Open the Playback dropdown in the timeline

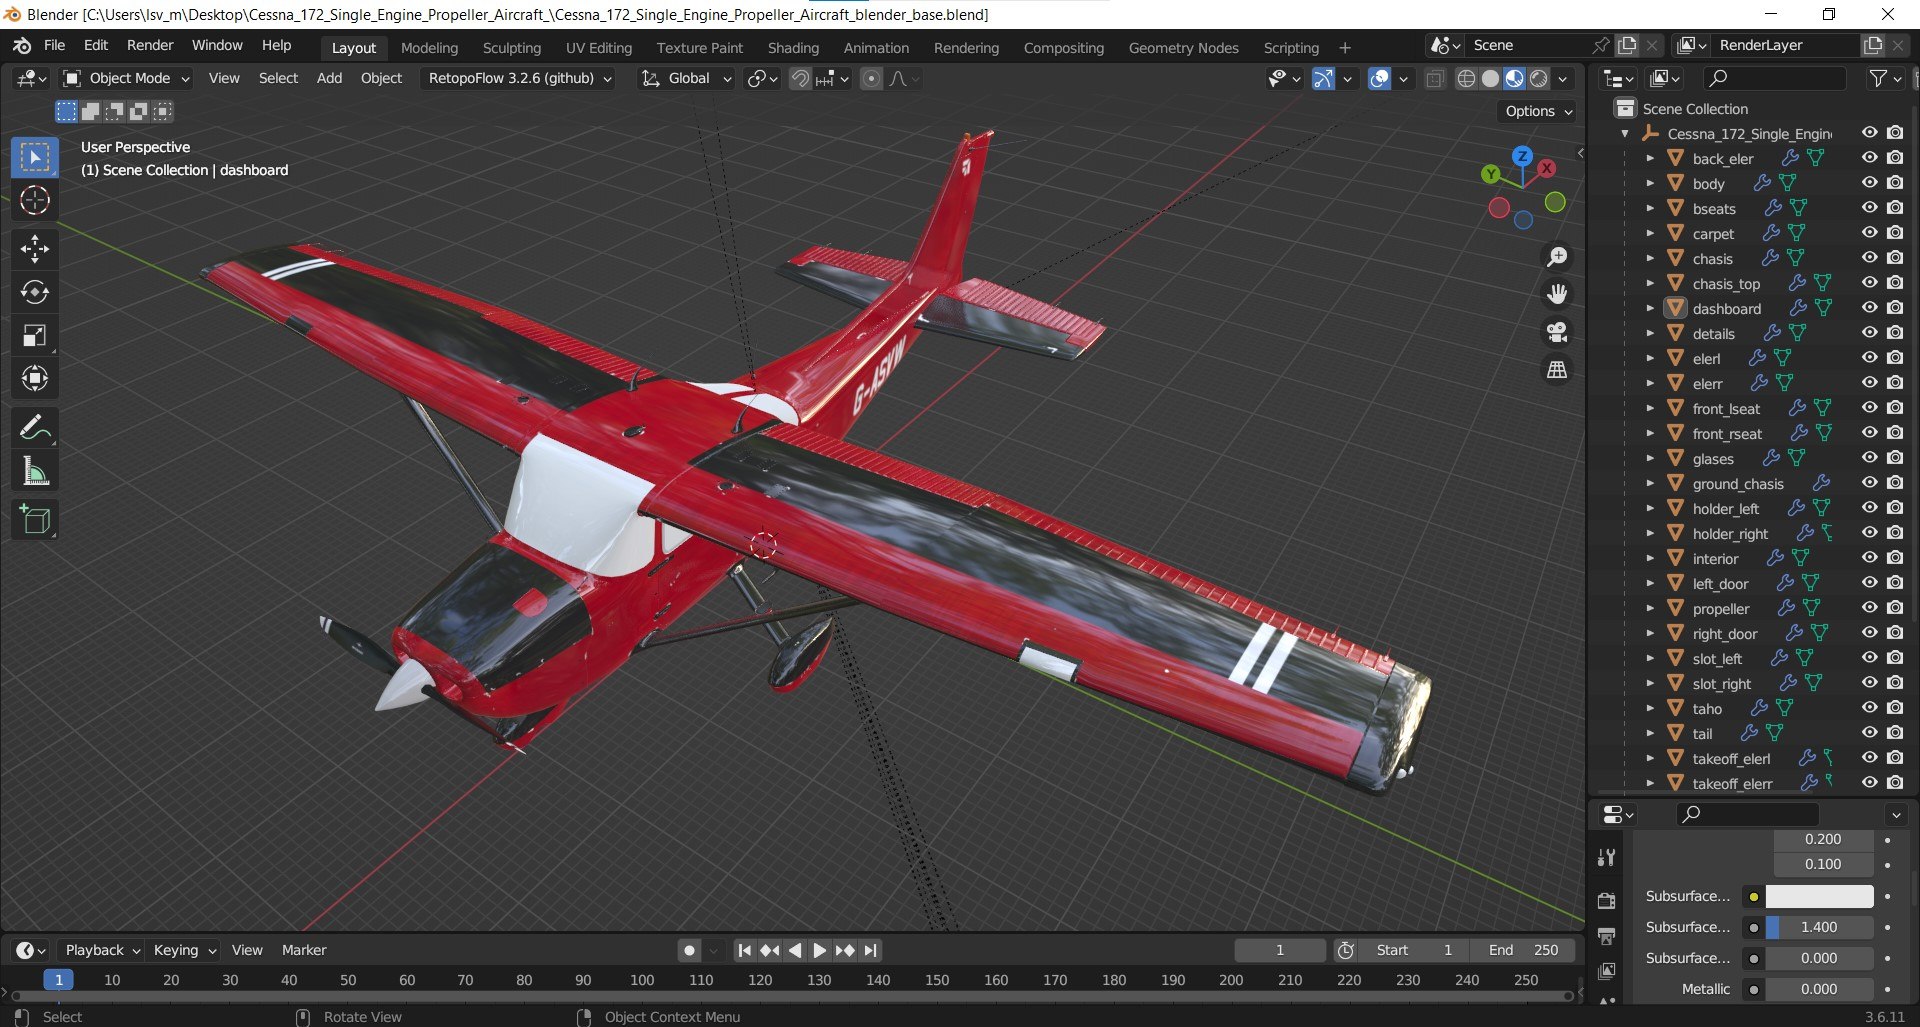pos(102,951)
